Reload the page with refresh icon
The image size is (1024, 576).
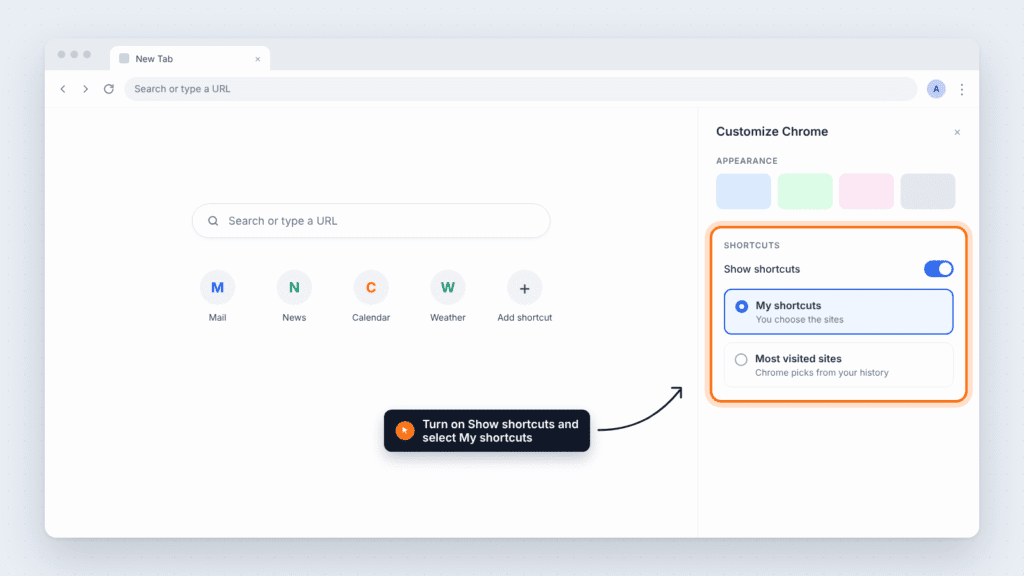[x=109, y=89]
